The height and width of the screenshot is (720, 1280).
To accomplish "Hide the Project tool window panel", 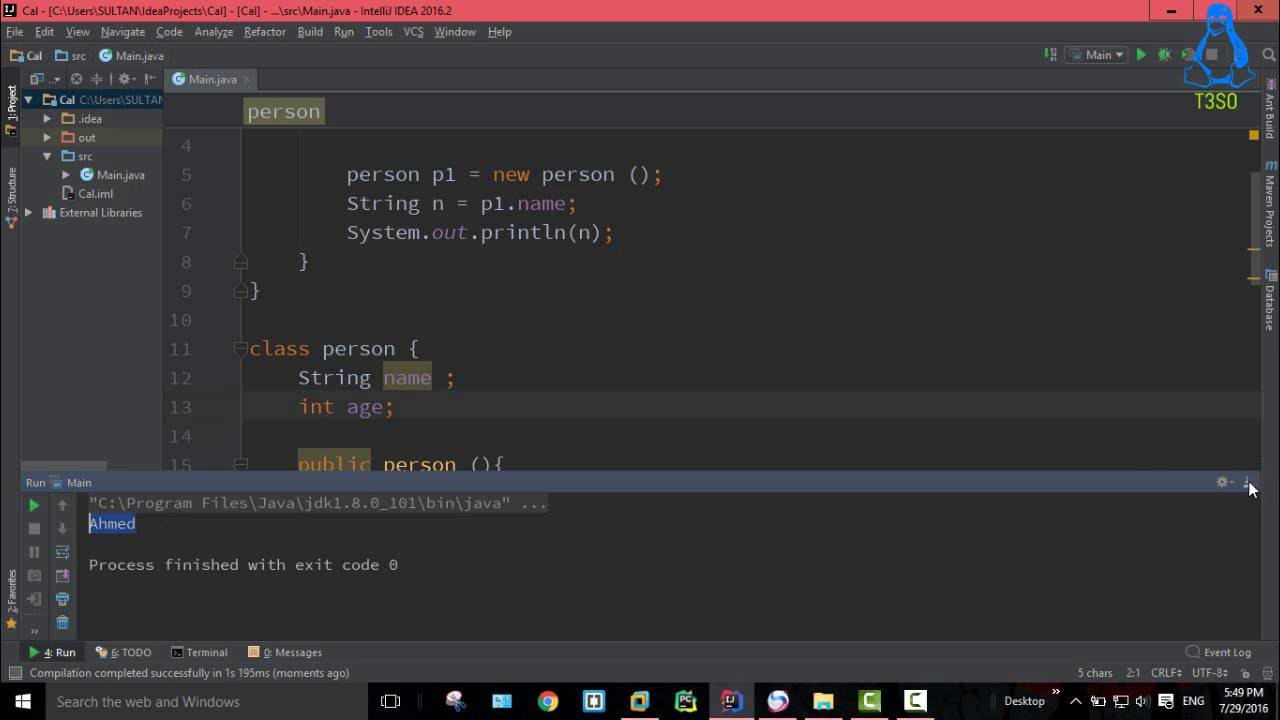I will coord(148,79).
